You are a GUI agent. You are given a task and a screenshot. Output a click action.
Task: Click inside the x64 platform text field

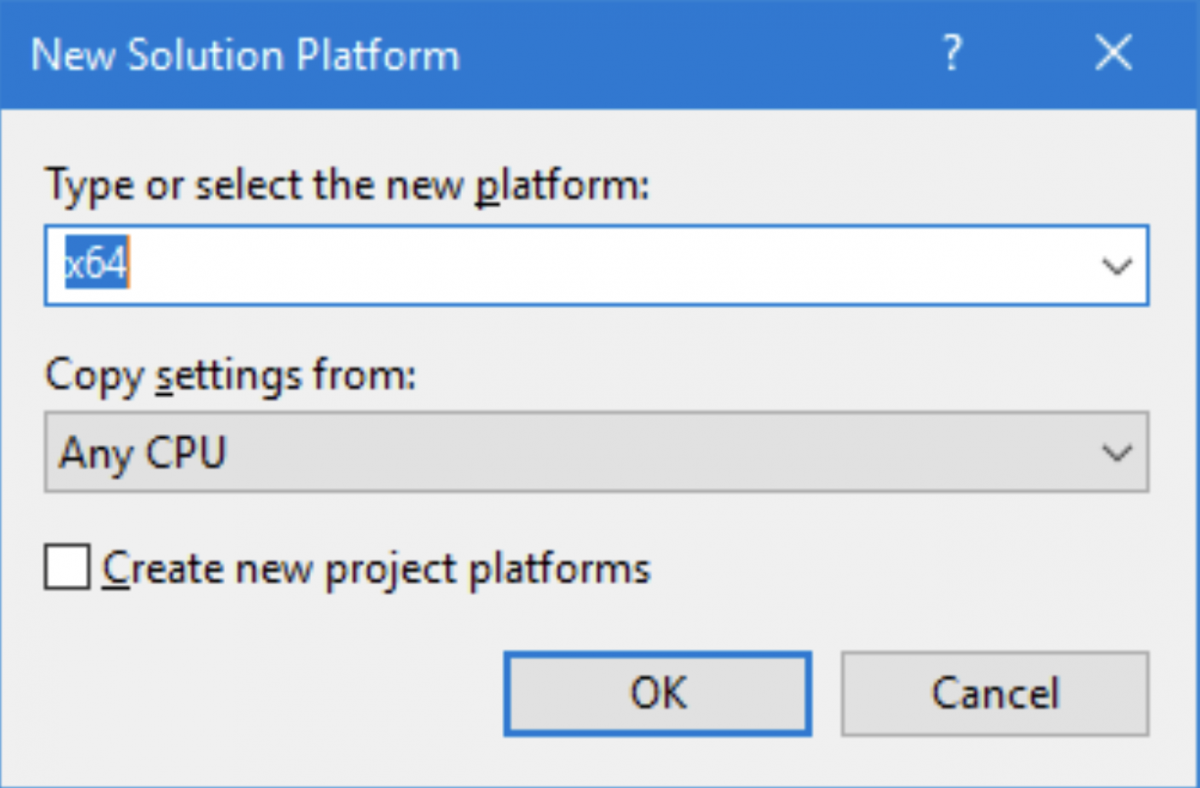[400, 264]
